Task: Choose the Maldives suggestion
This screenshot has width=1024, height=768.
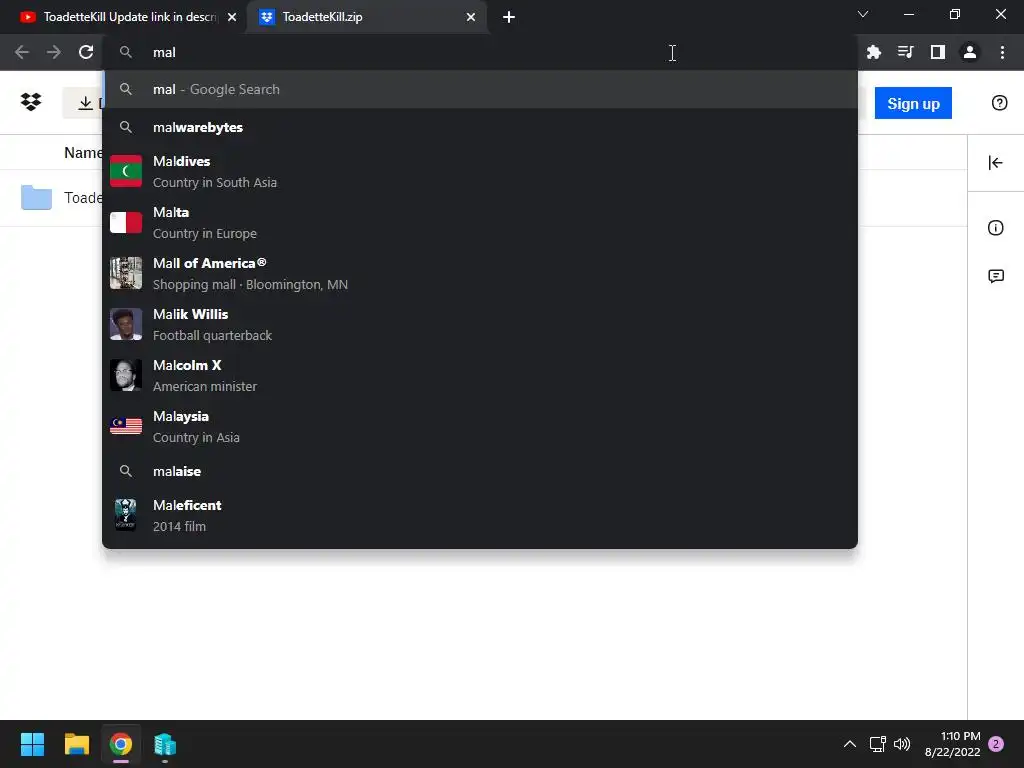Action: (x=480, y=171)
